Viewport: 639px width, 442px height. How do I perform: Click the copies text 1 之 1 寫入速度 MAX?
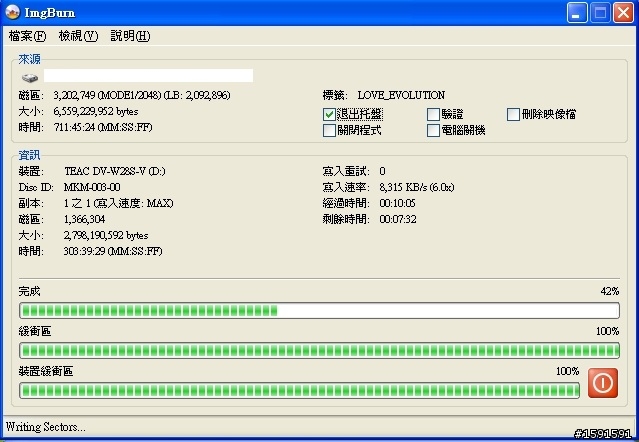tap(119, 203)
